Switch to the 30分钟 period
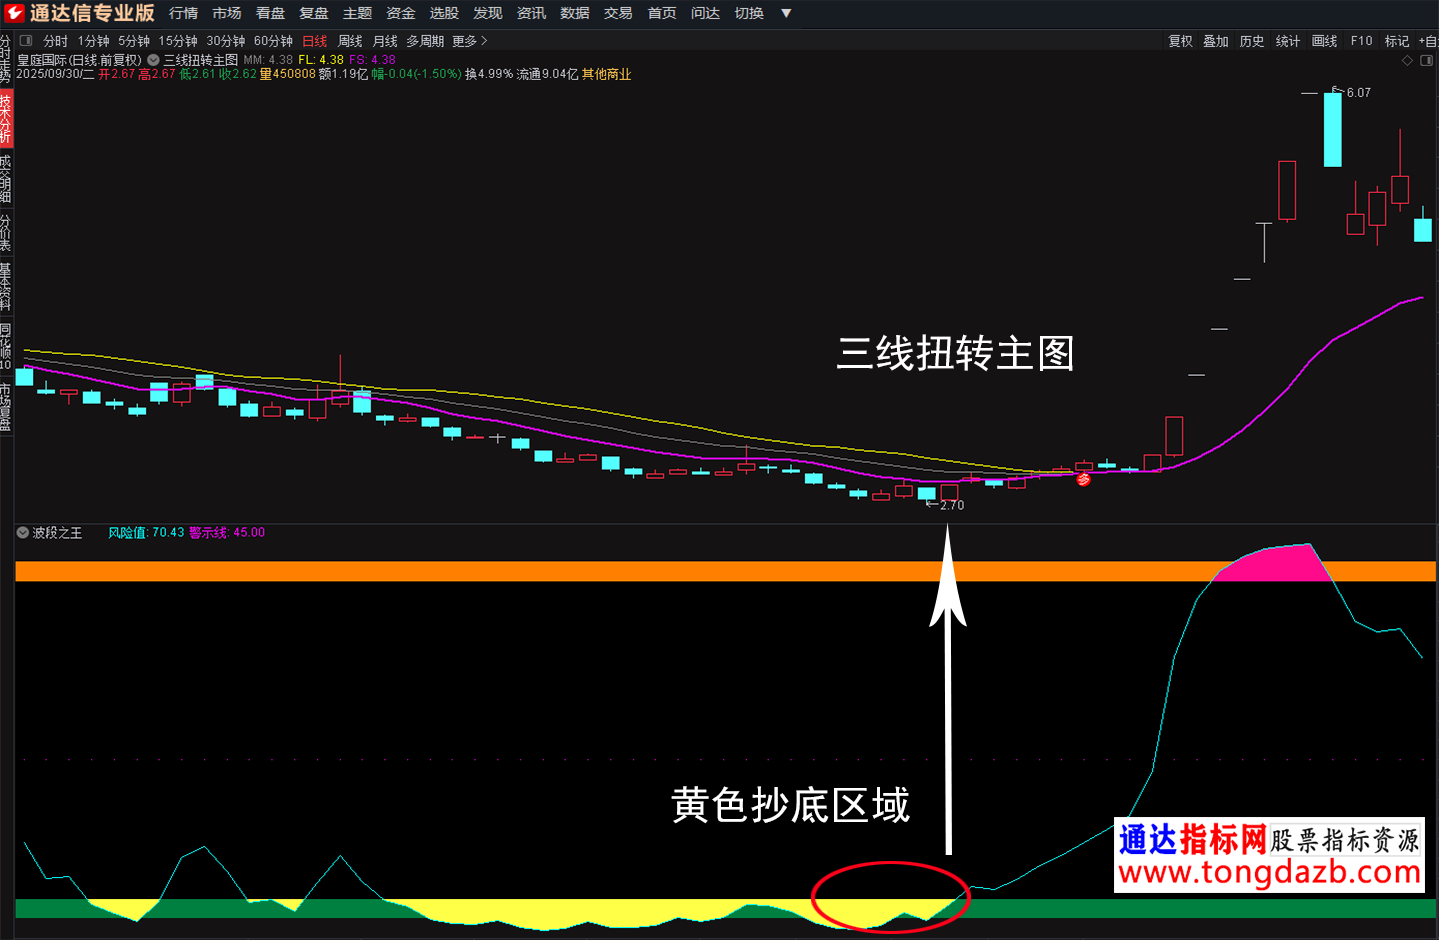The image size is (1439, 940). point(226,41)
